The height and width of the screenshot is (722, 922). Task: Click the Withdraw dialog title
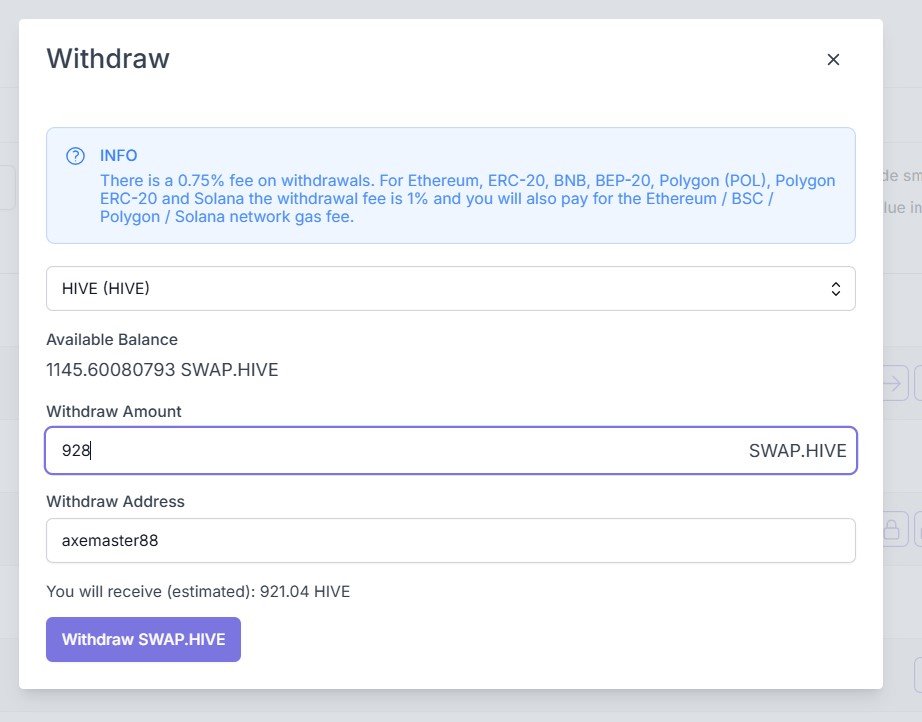click(x=108, y=58)
